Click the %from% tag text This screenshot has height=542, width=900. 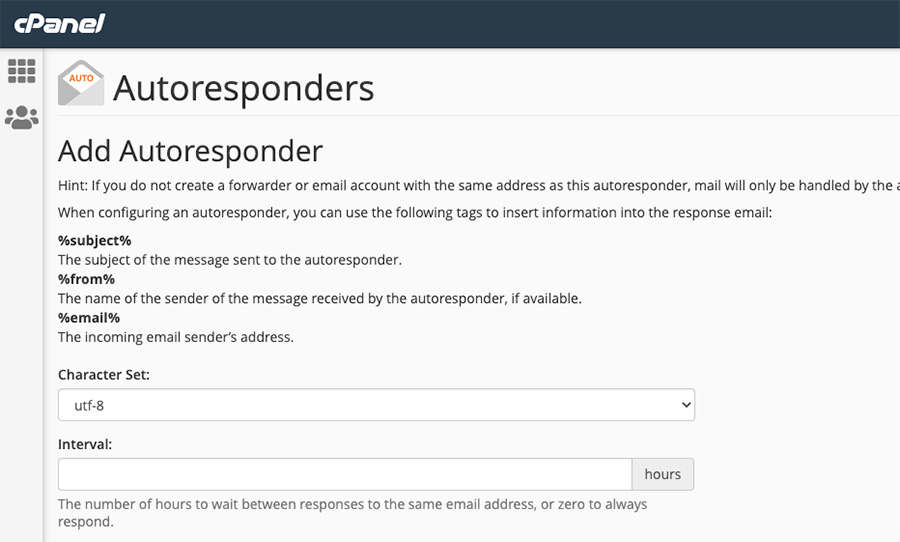[x=86, y=279]
